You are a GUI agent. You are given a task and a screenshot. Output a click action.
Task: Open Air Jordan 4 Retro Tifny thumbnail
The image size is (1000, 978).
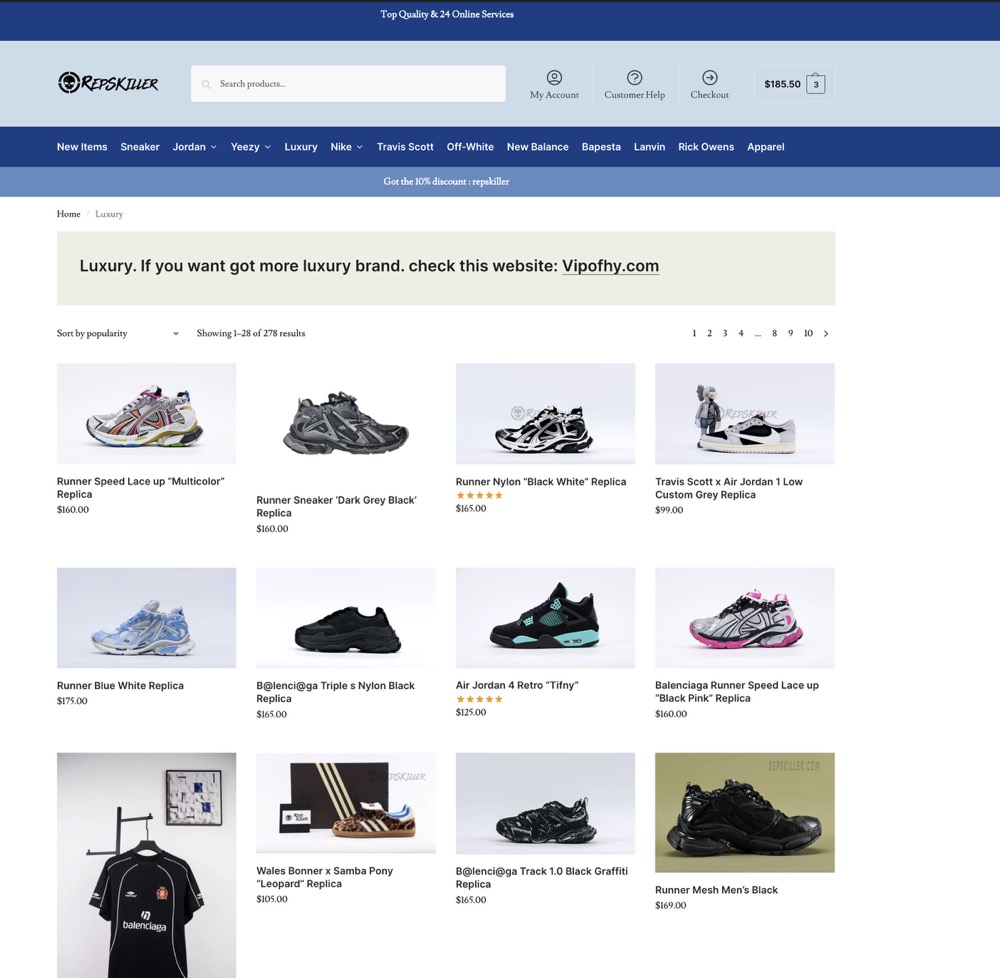pyautogui.click(x=545, y=618)
